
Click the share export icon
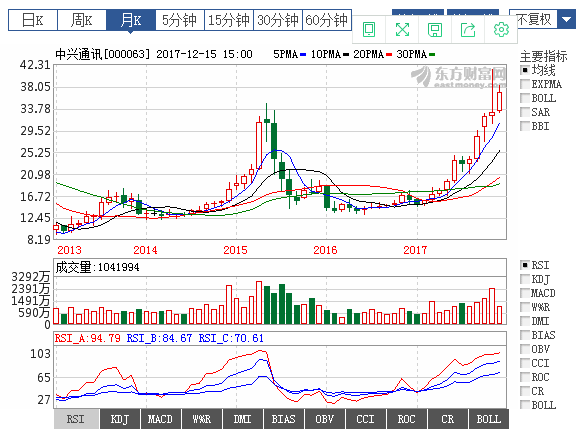click(468, 30)
